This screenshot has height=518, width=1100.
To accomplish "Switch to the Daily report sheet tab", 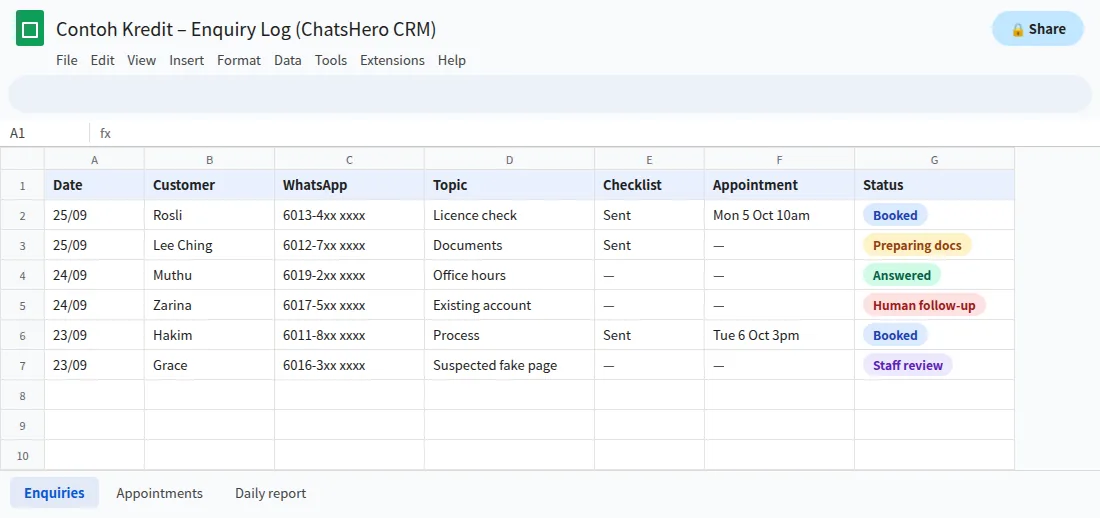I will pos(270,493).
